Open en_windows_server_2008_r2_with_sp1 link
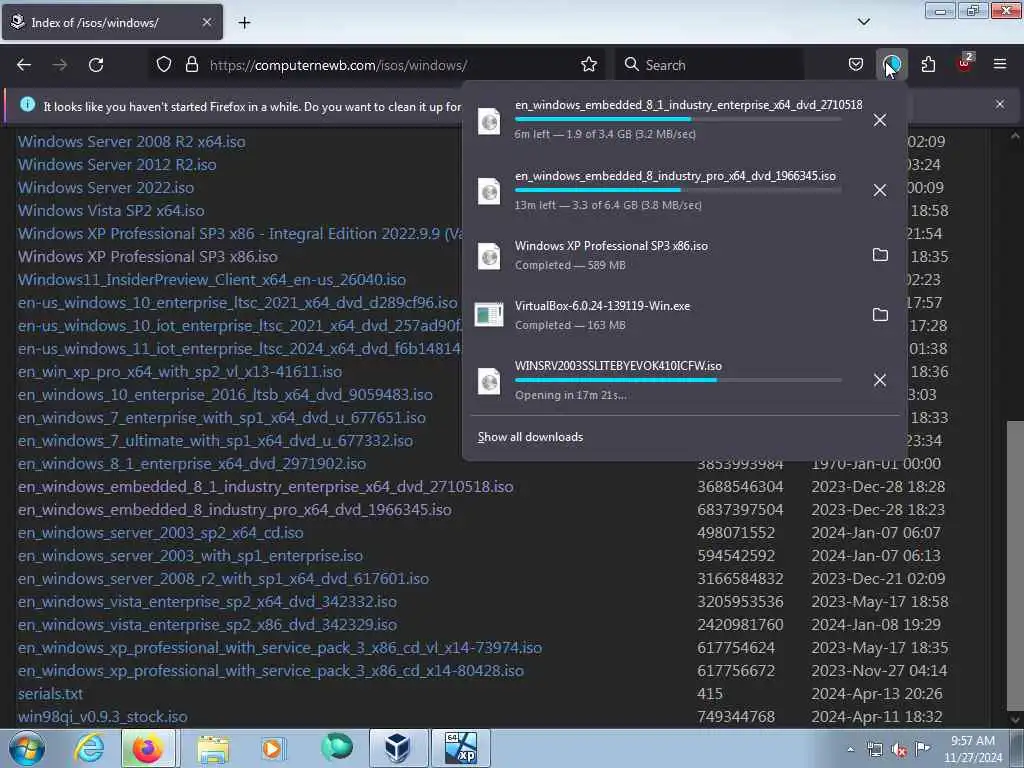This screenshot has height=768, width=1024. point(223,579)
